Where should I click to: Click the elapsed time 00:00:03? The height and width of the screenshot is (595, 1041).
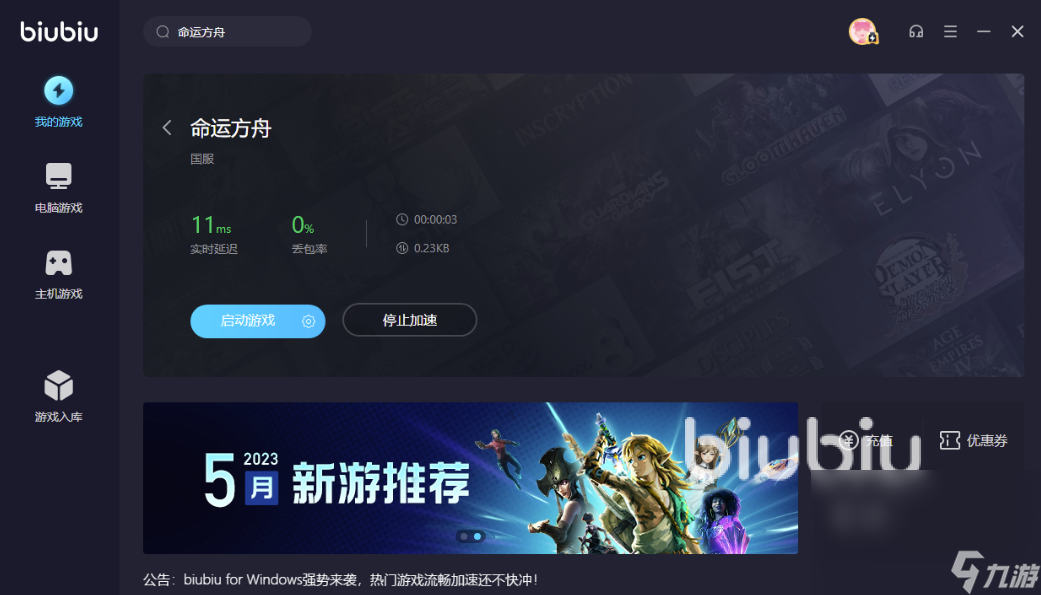[x=436, y=220]
